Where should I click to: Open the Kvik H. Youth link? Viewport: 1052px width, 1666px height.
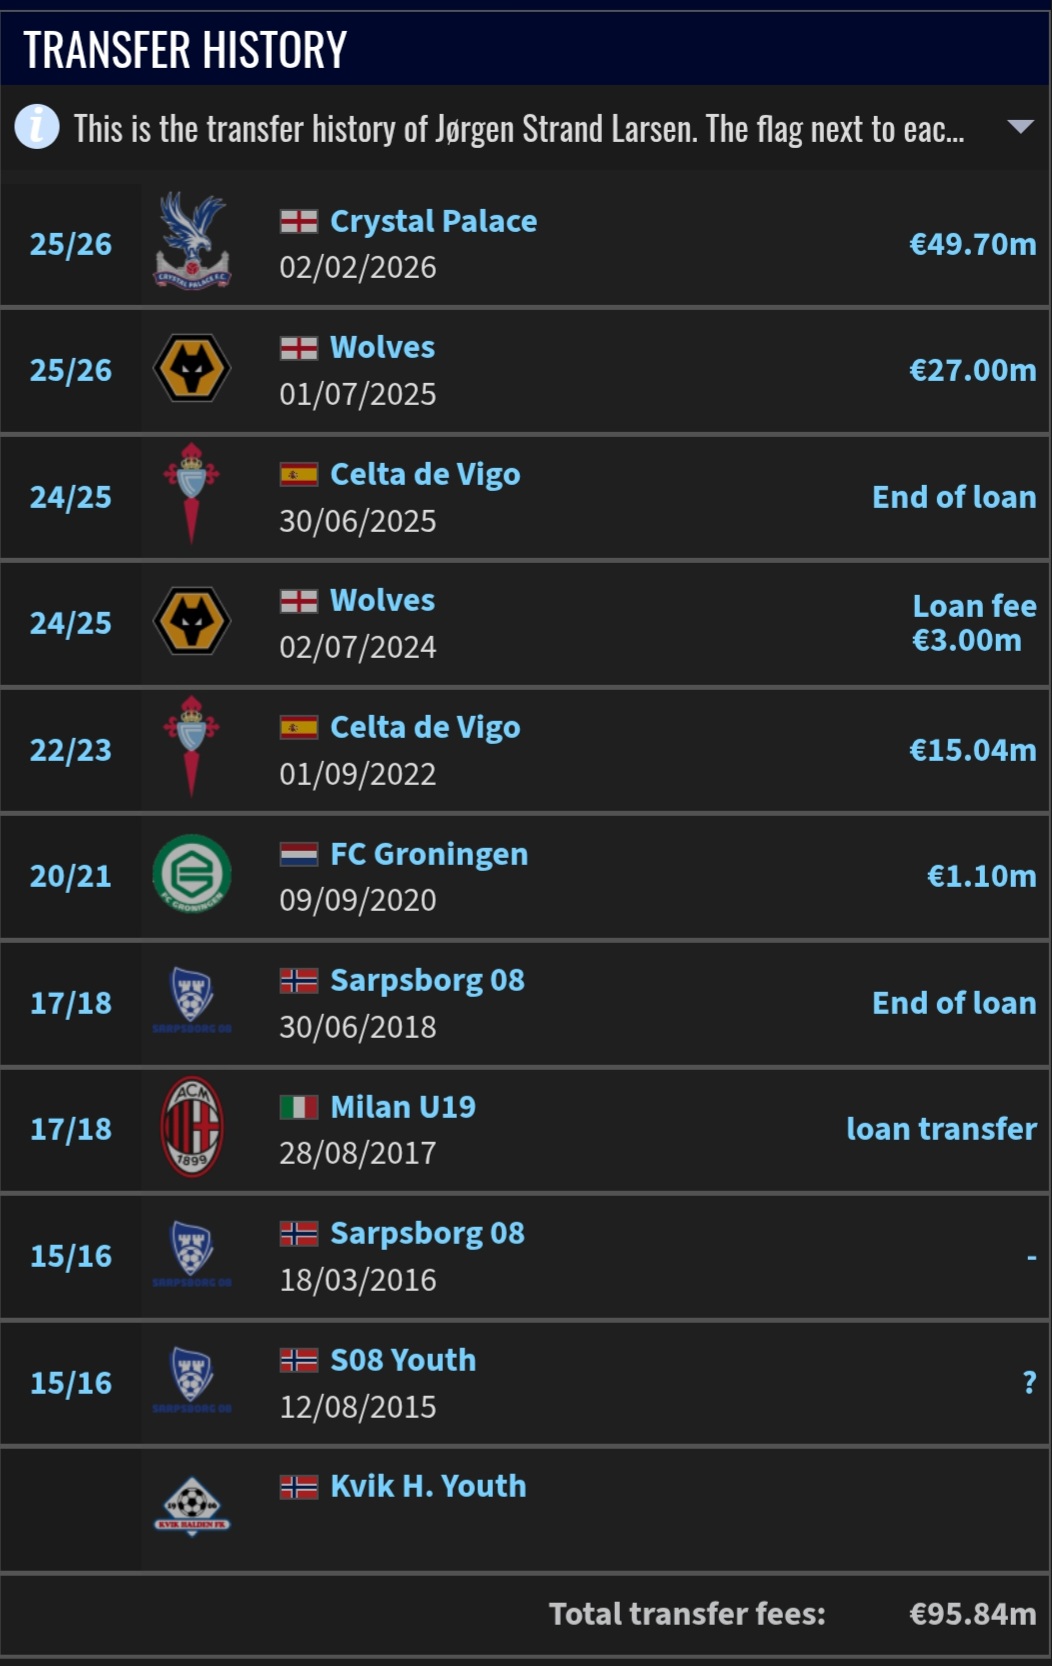click(x=428, y=1486)
